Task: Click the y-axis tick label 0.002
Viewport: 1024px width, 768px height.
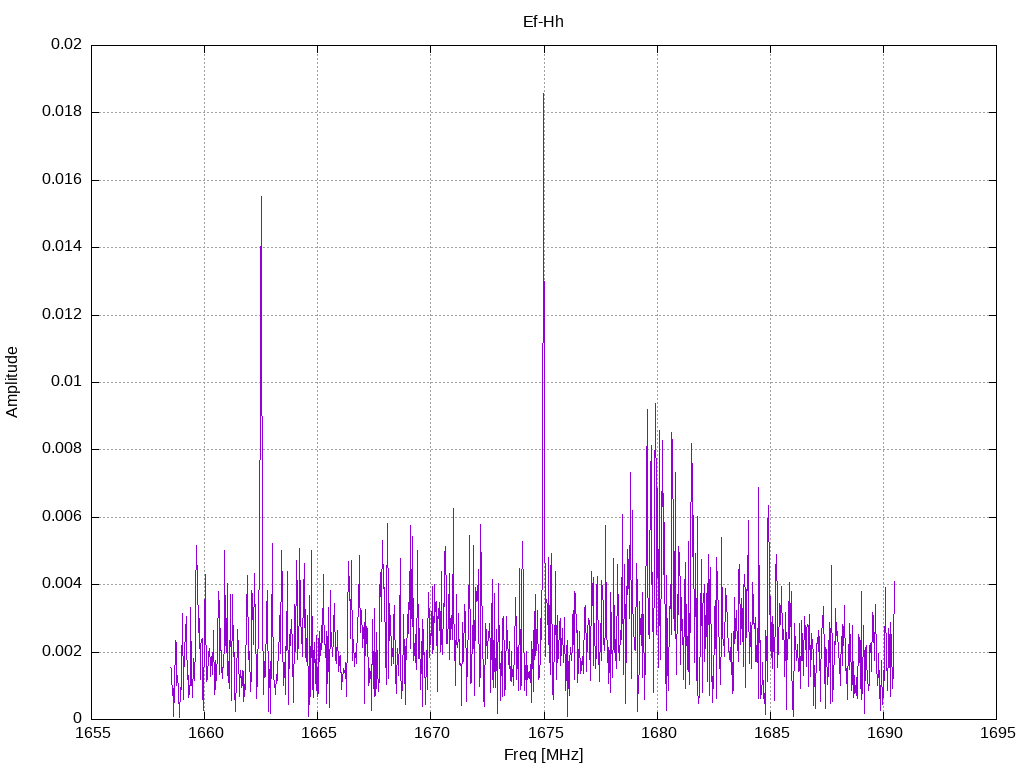Action: 62,651
